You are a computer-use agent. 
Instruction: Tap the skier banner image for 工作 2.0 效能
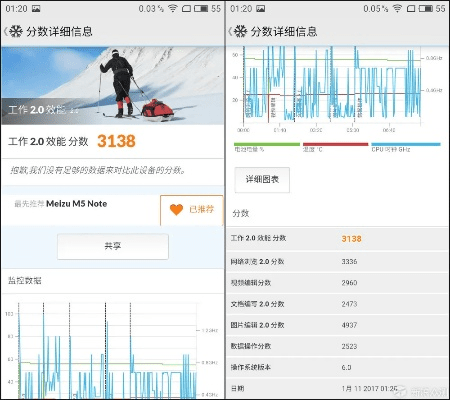pyautogui.click(x=112, y=86)
